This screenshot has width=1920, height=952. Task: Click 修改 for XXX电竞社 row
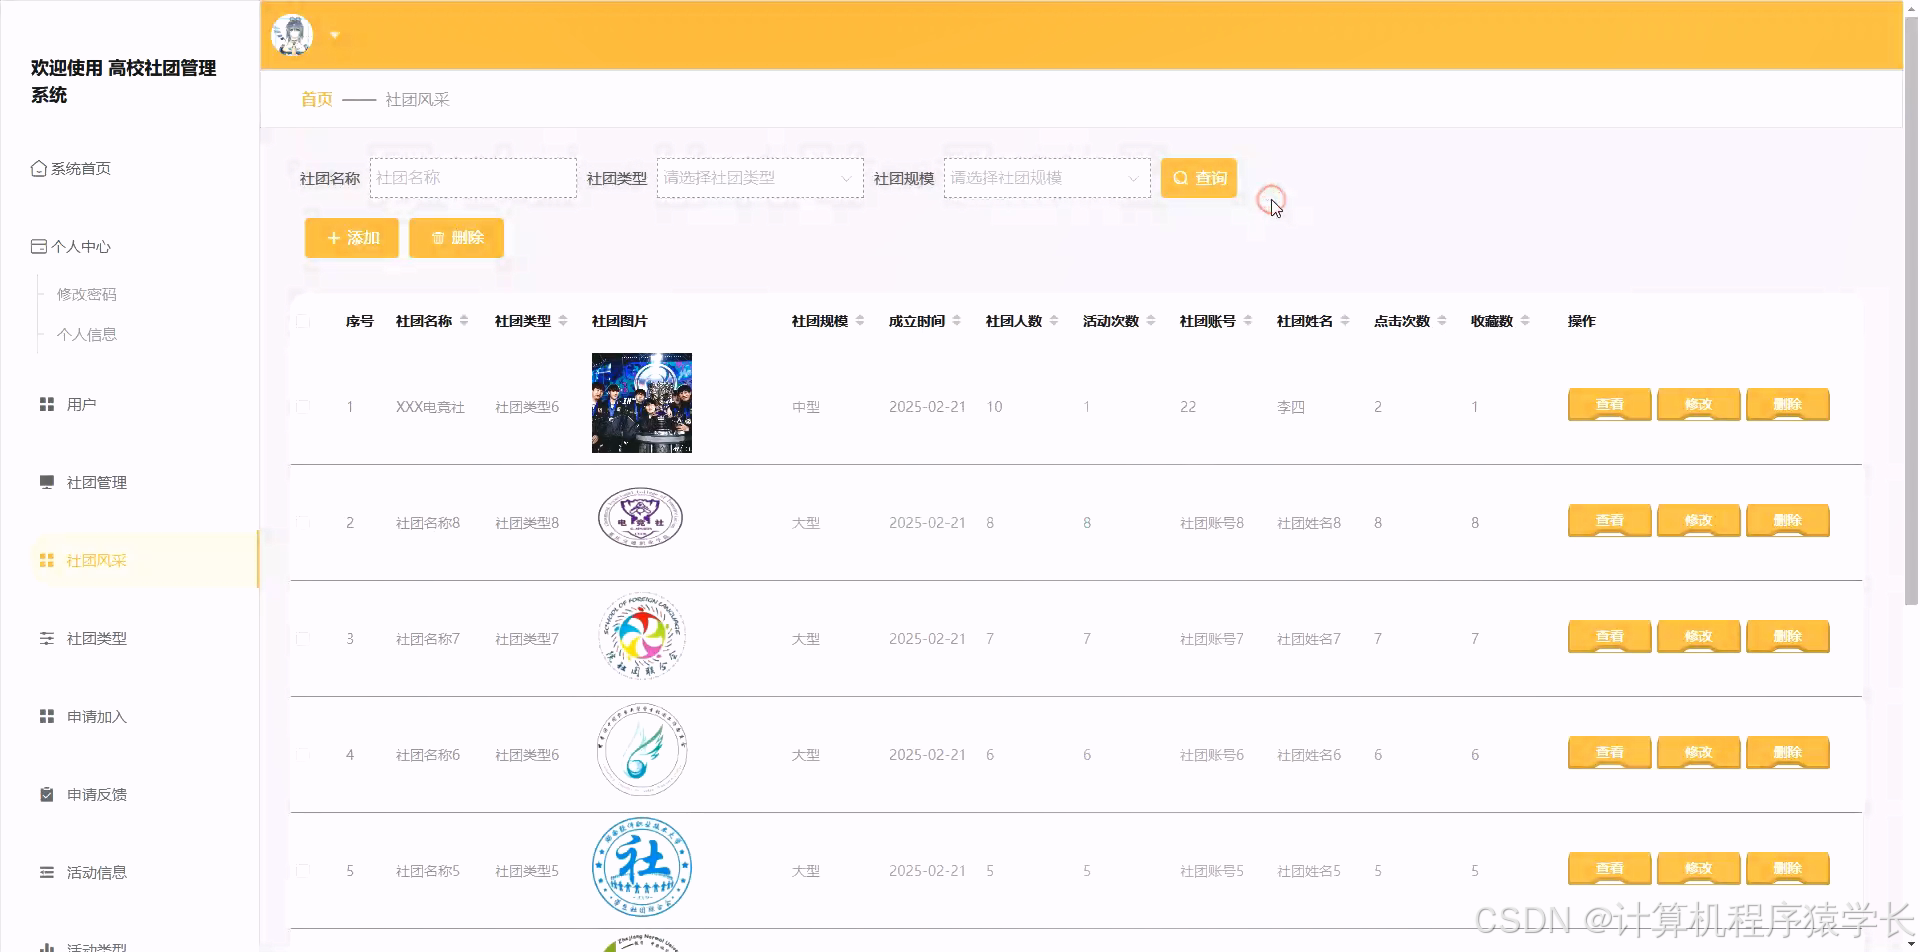tap(1698, 405)
